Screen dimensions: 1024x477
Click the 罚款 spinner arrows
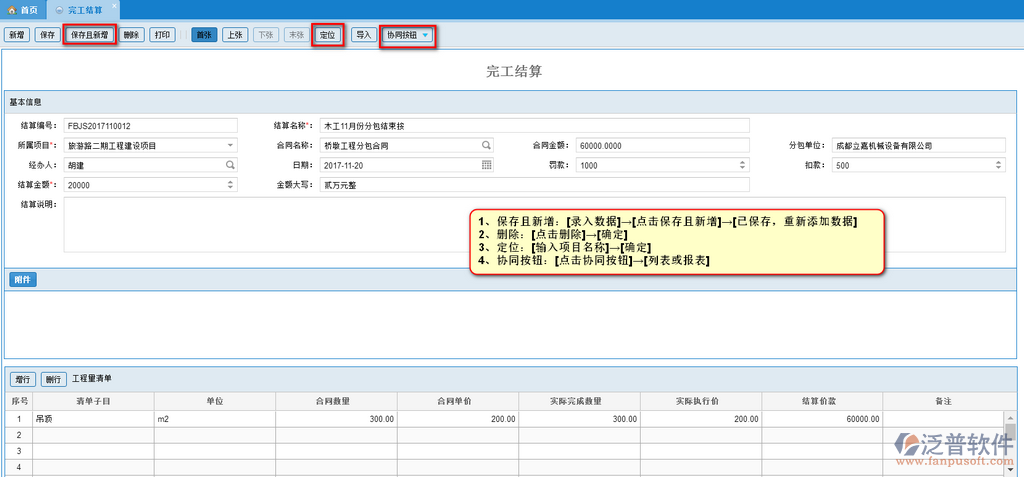click(x=743, y=165)
